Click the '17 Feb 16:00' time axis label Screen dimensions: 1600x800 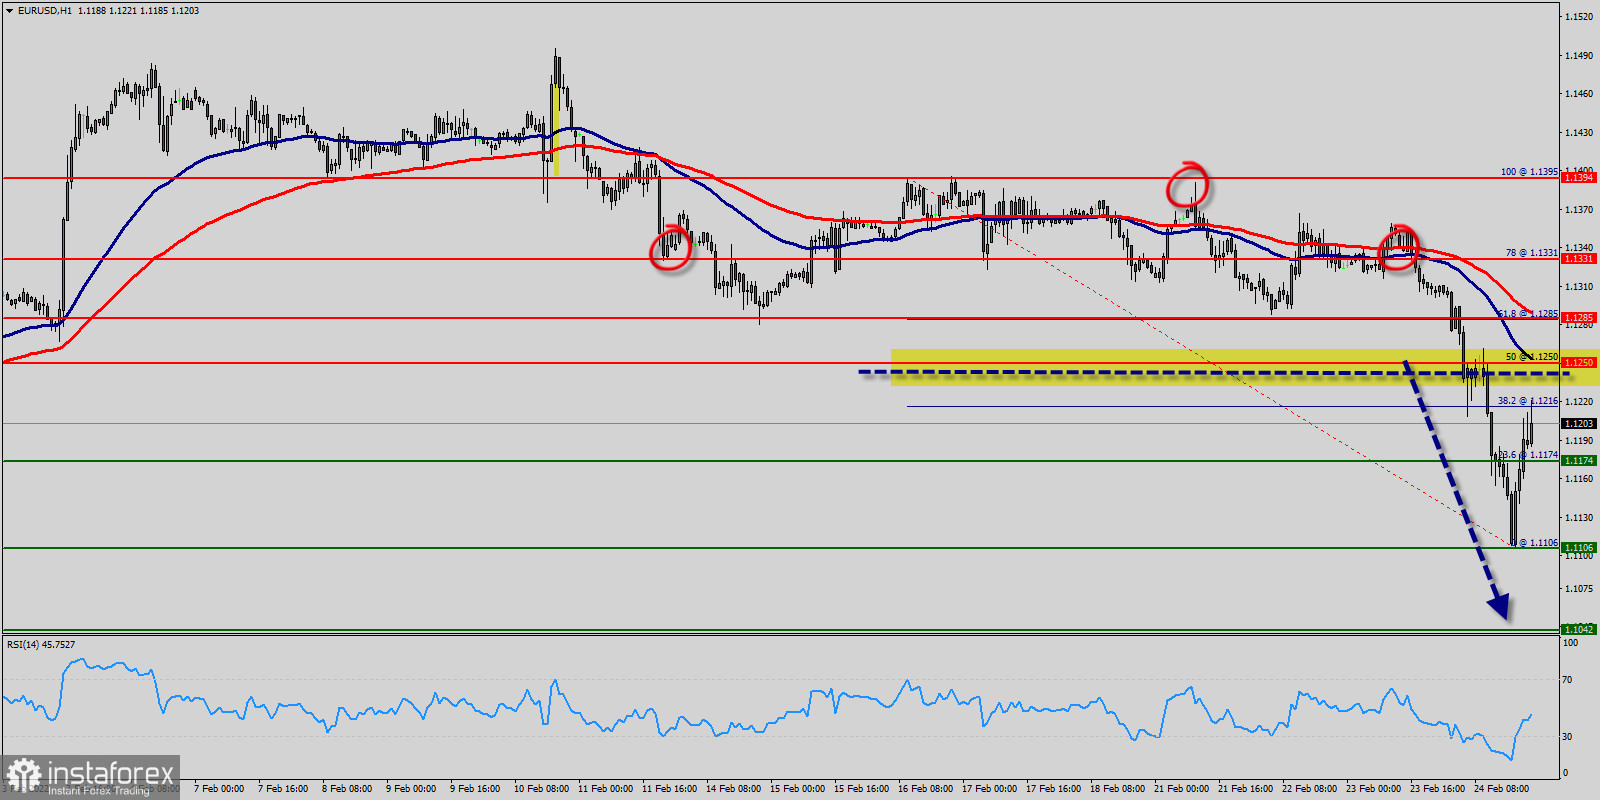pyautogui.click(x=1053, y=789)
